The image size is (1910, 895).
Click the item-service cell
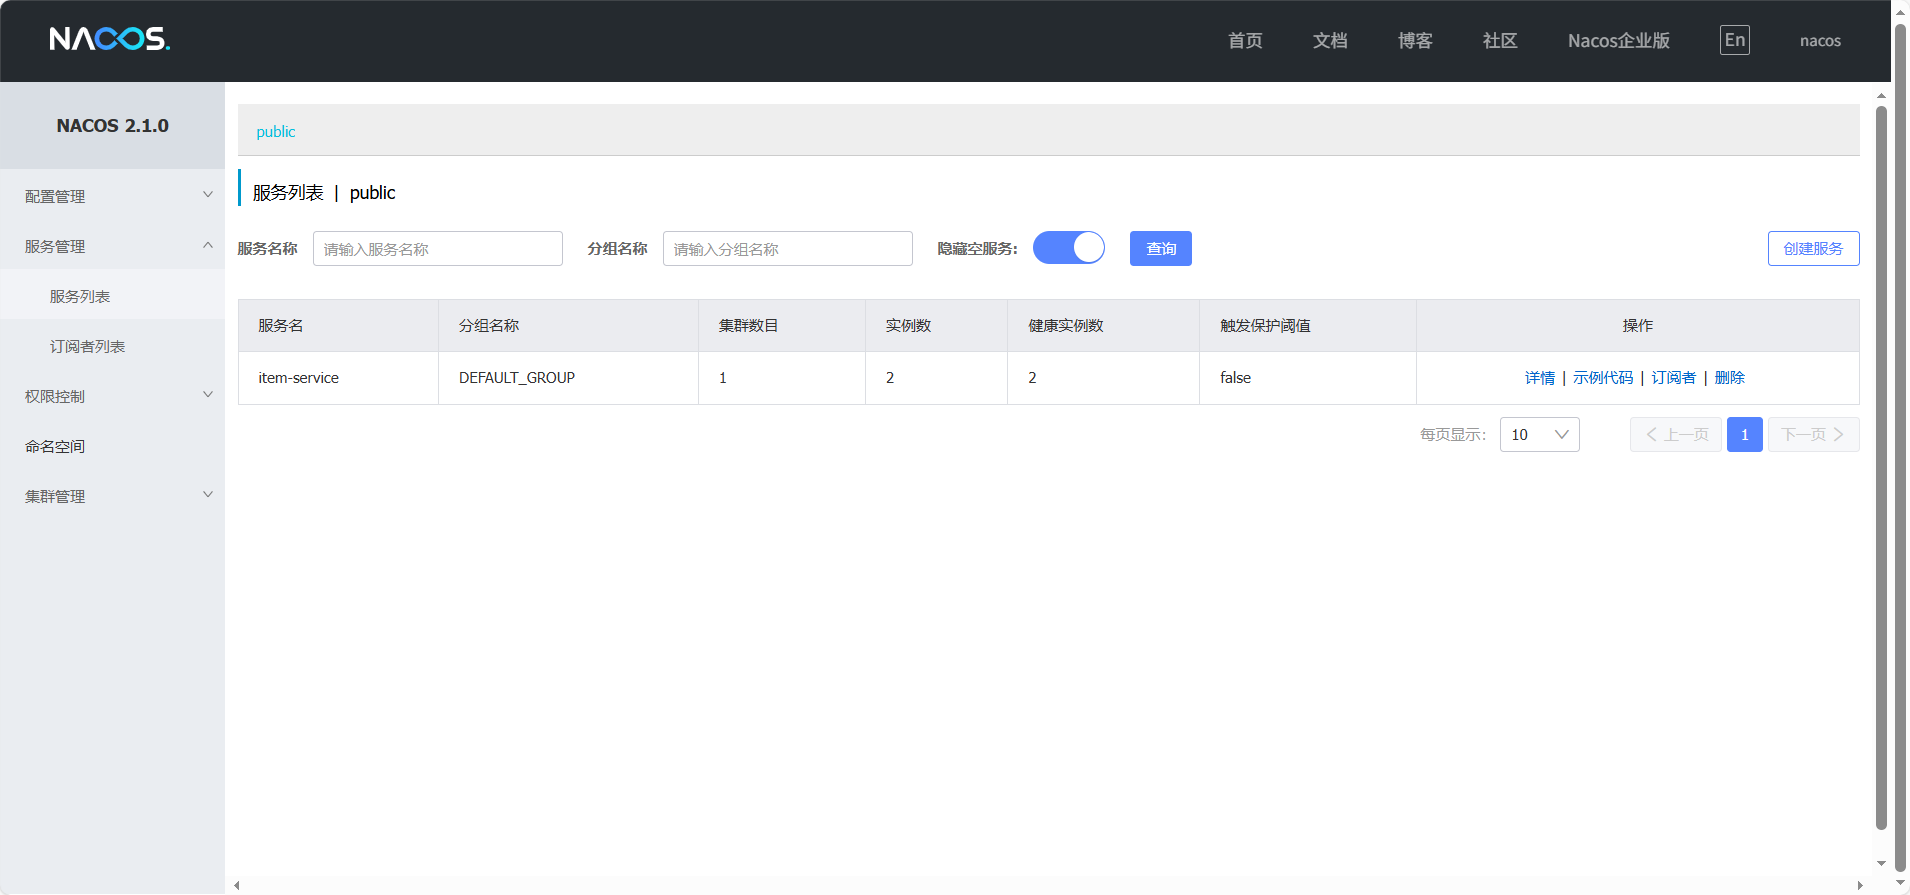click(x=338, y=378)
